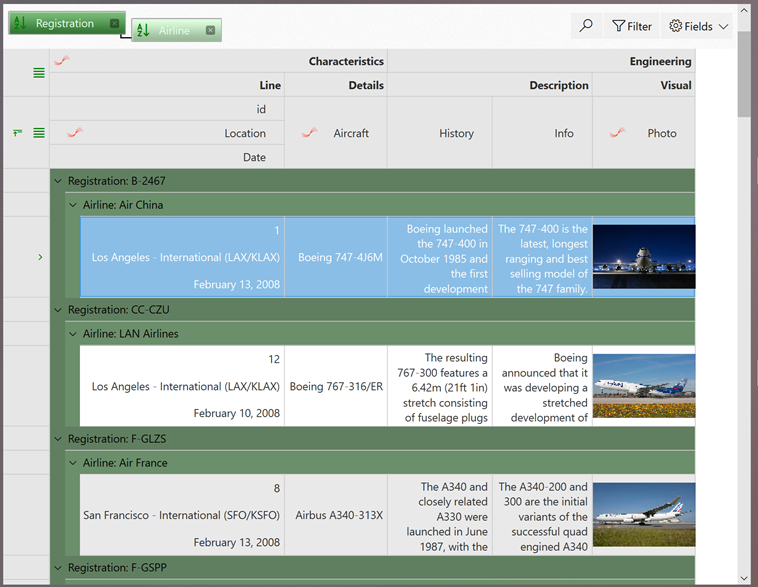Collapse the Registration: F-GLZS group
Screen dimensions: 758x587
coord(58,439)
